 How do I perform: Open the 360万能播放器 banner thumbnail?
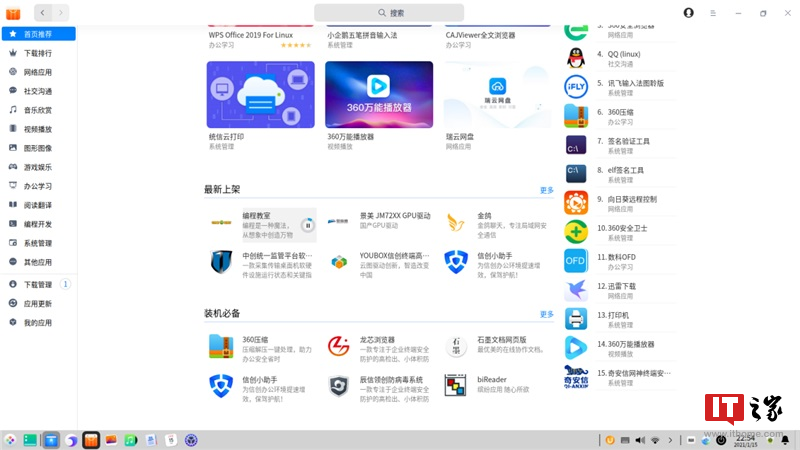[x=379, y=94]
